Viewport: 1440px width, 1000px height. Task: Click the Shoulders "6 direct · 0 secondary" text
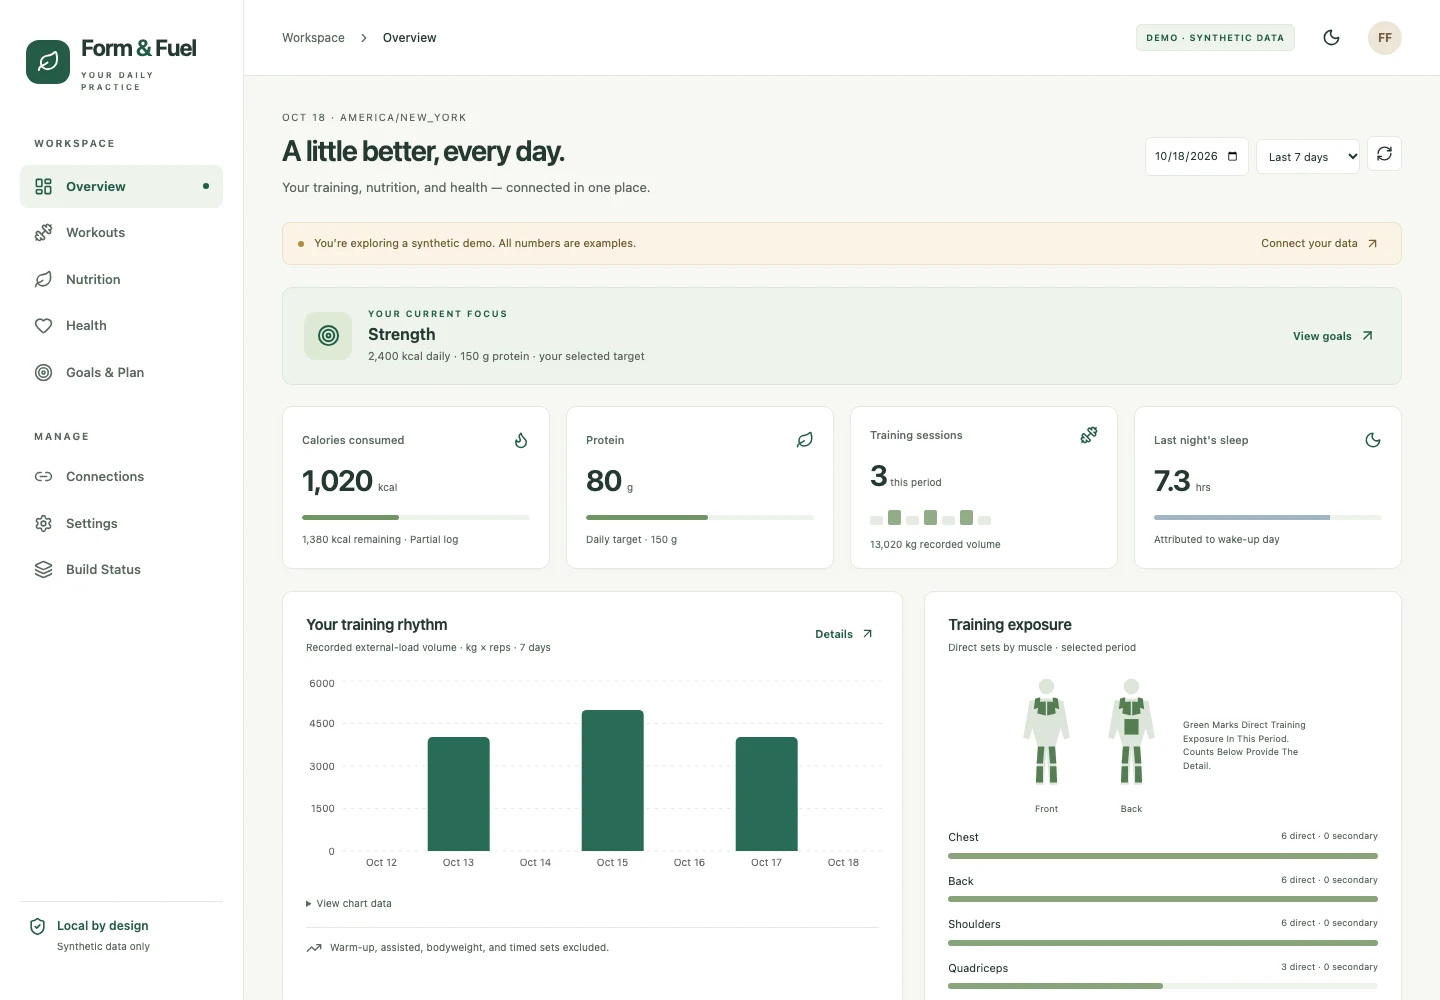1329,923
